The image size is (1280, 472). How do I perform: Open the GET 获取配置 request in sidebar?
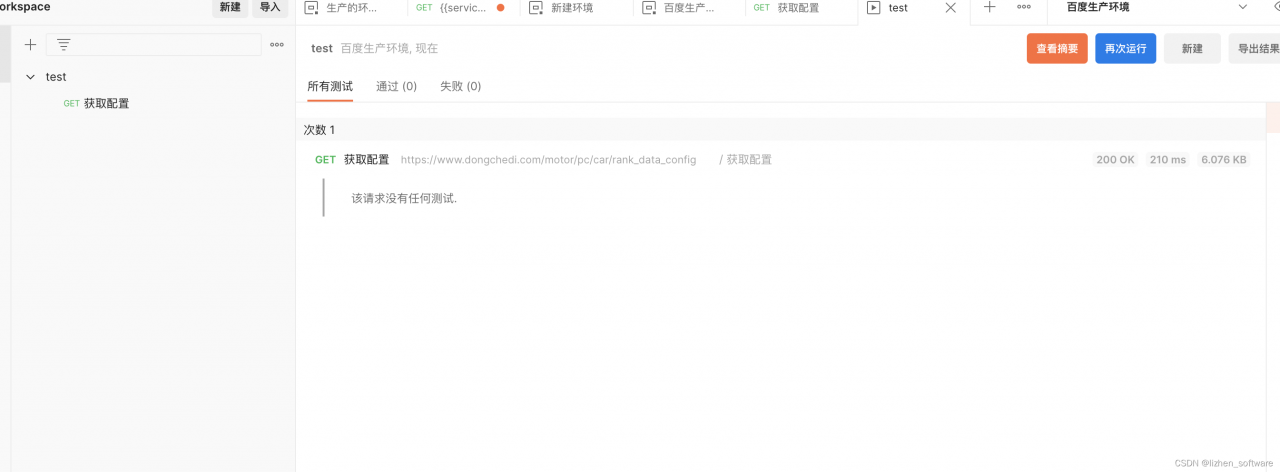tap(96, 103)
